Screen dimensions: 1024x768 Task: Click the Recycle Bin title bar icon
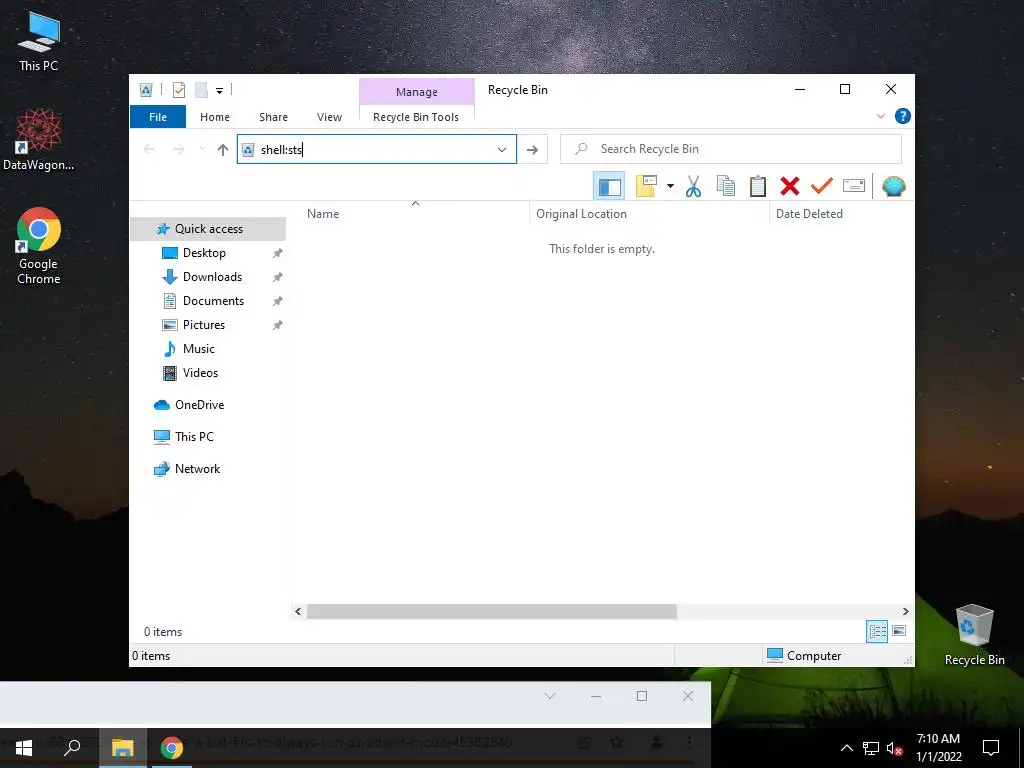(146, 90)
